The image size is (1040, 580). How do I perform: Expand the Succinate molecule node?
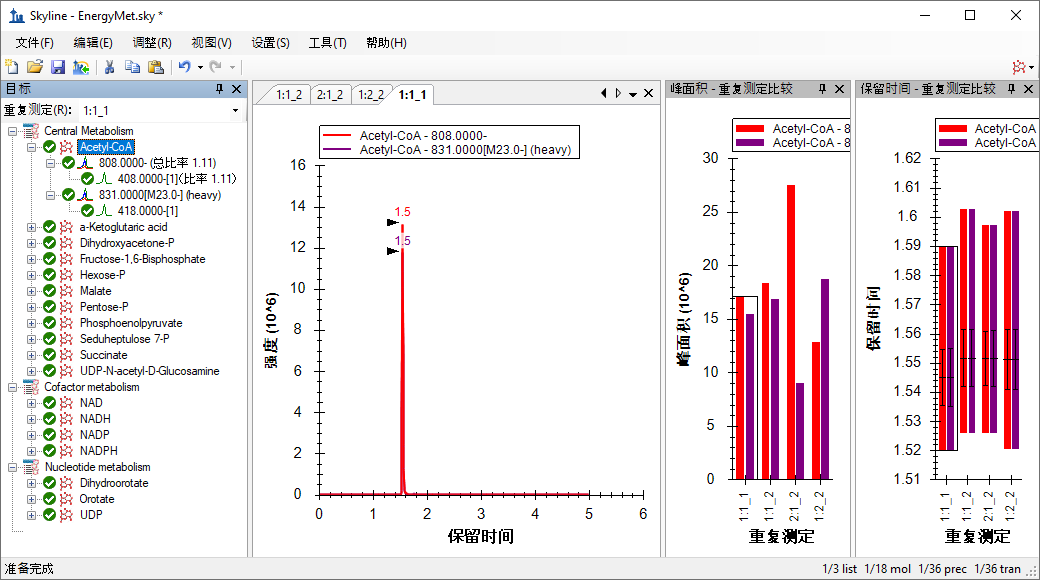31,355
